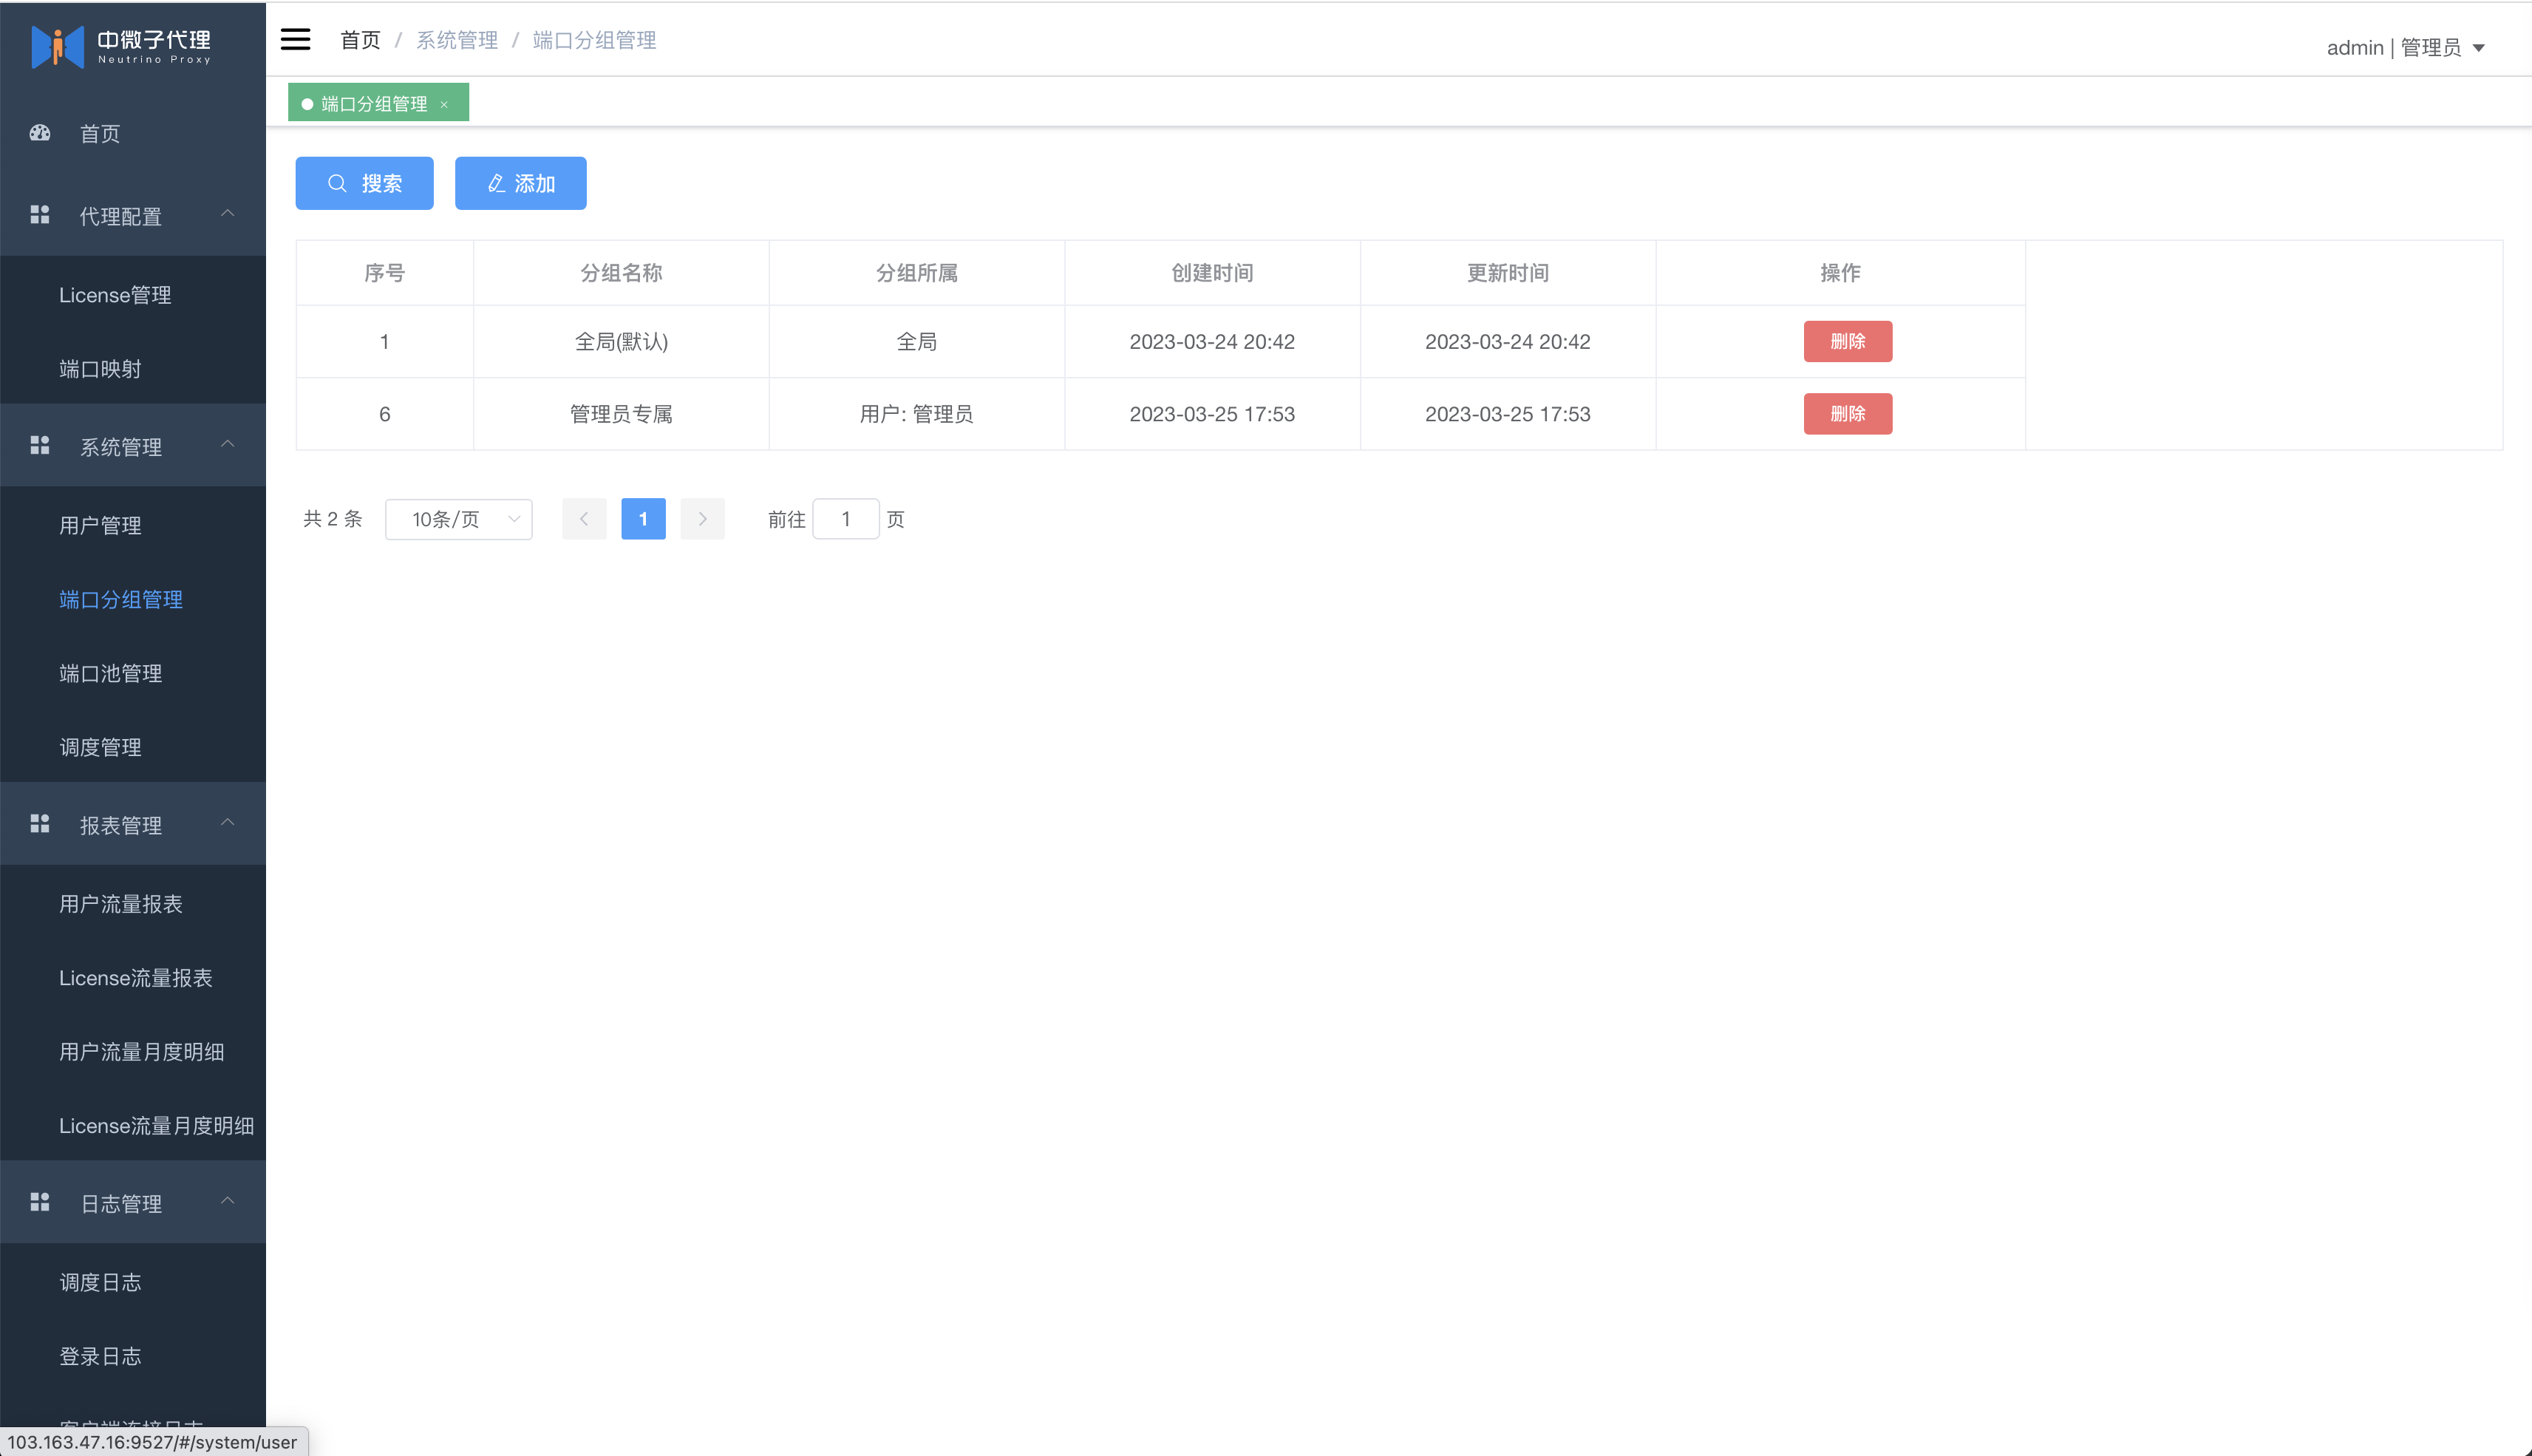This screenshot has height=1456, width=2532.
Task: Click the 搜索 search button
Action: tap(365, 183)
